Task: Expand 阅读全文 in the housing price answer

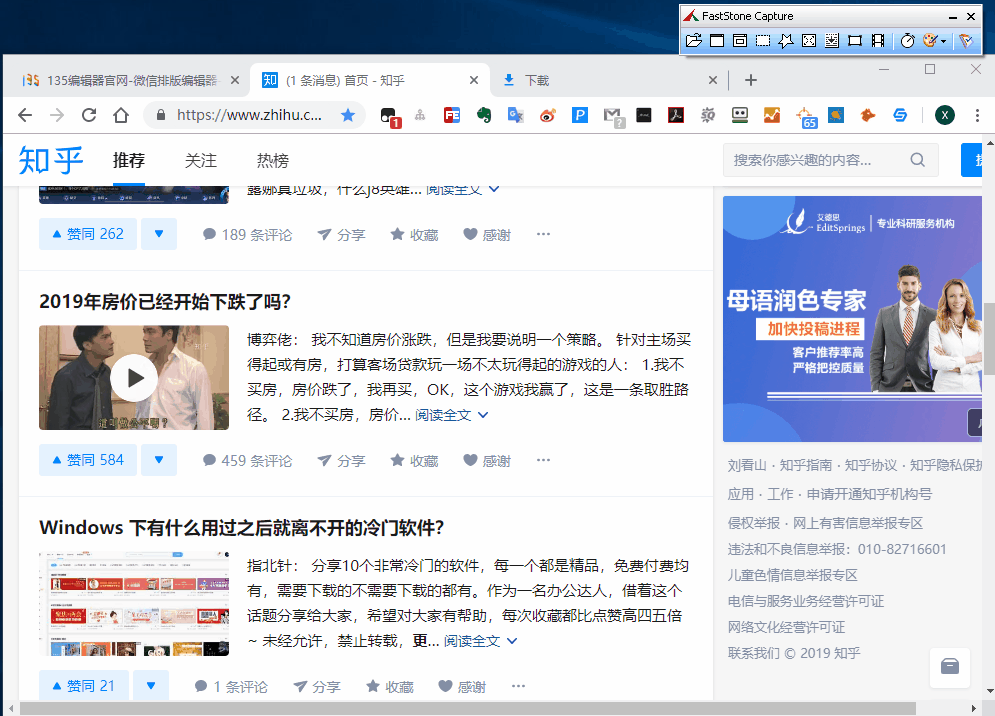Action: coord(452,415)
